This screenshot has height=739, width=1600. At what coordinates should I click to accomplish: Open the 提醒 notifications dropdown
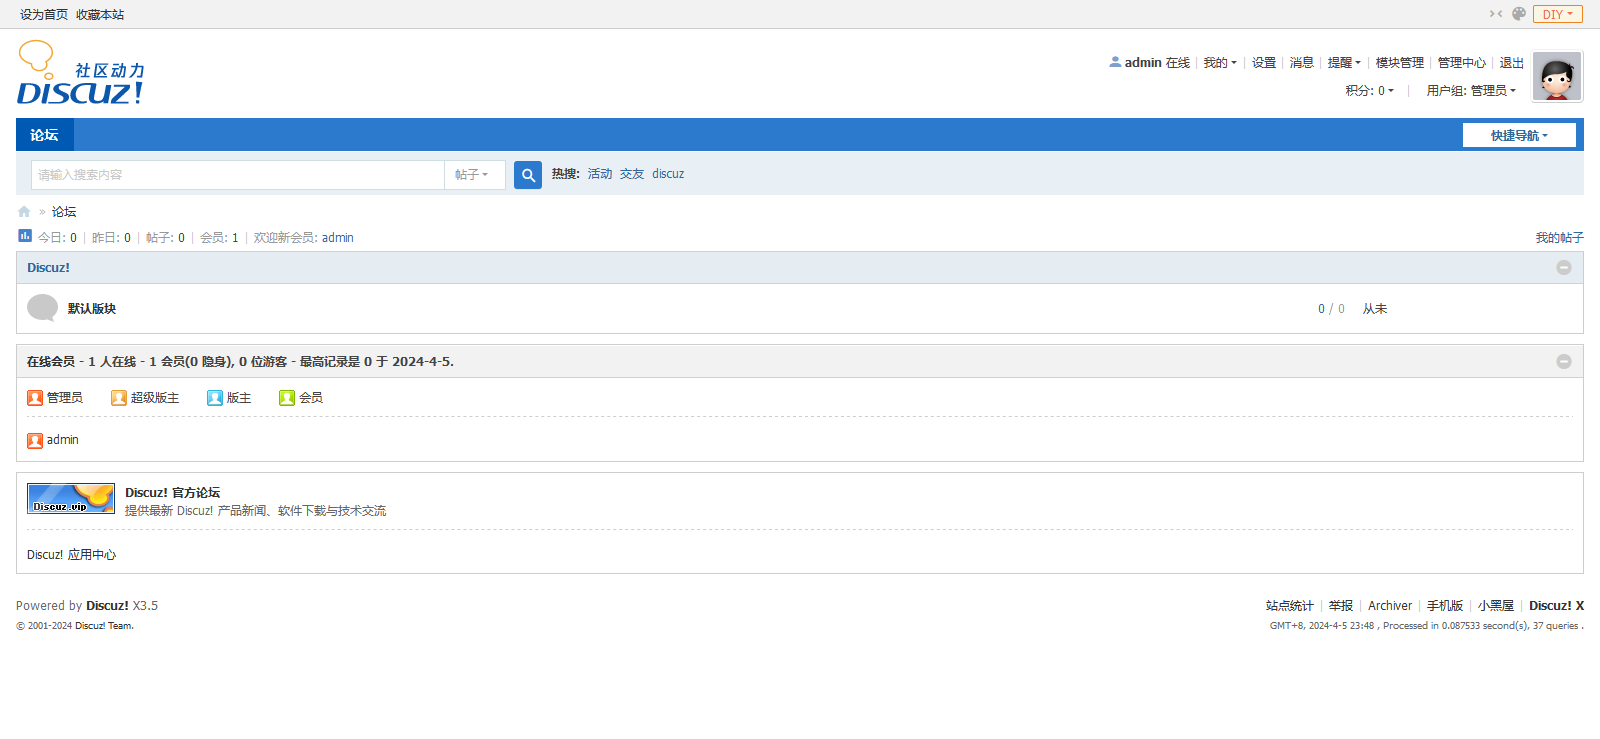(1344, 63)
